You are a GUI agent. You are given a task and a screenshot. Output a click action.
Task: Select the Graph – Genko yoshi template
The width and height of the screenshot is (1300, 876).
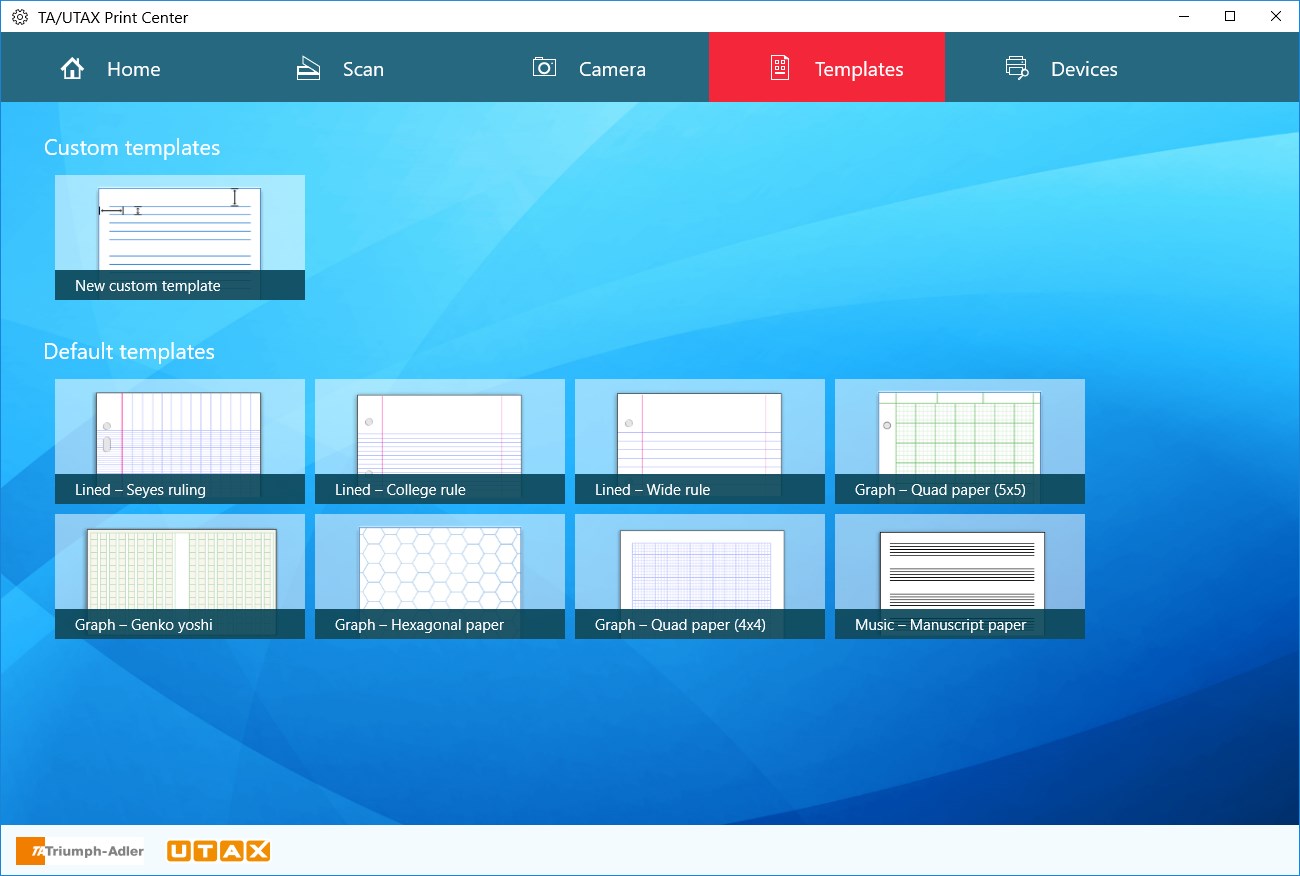click(179, 576)
